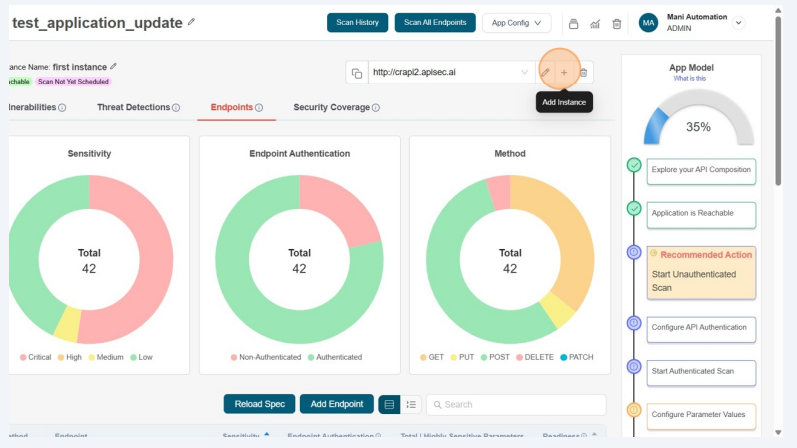This screenshot has height=448, width=797.
Task: Toggle the Critical legend item in Sensitivity chart
Action: (37, 357)
